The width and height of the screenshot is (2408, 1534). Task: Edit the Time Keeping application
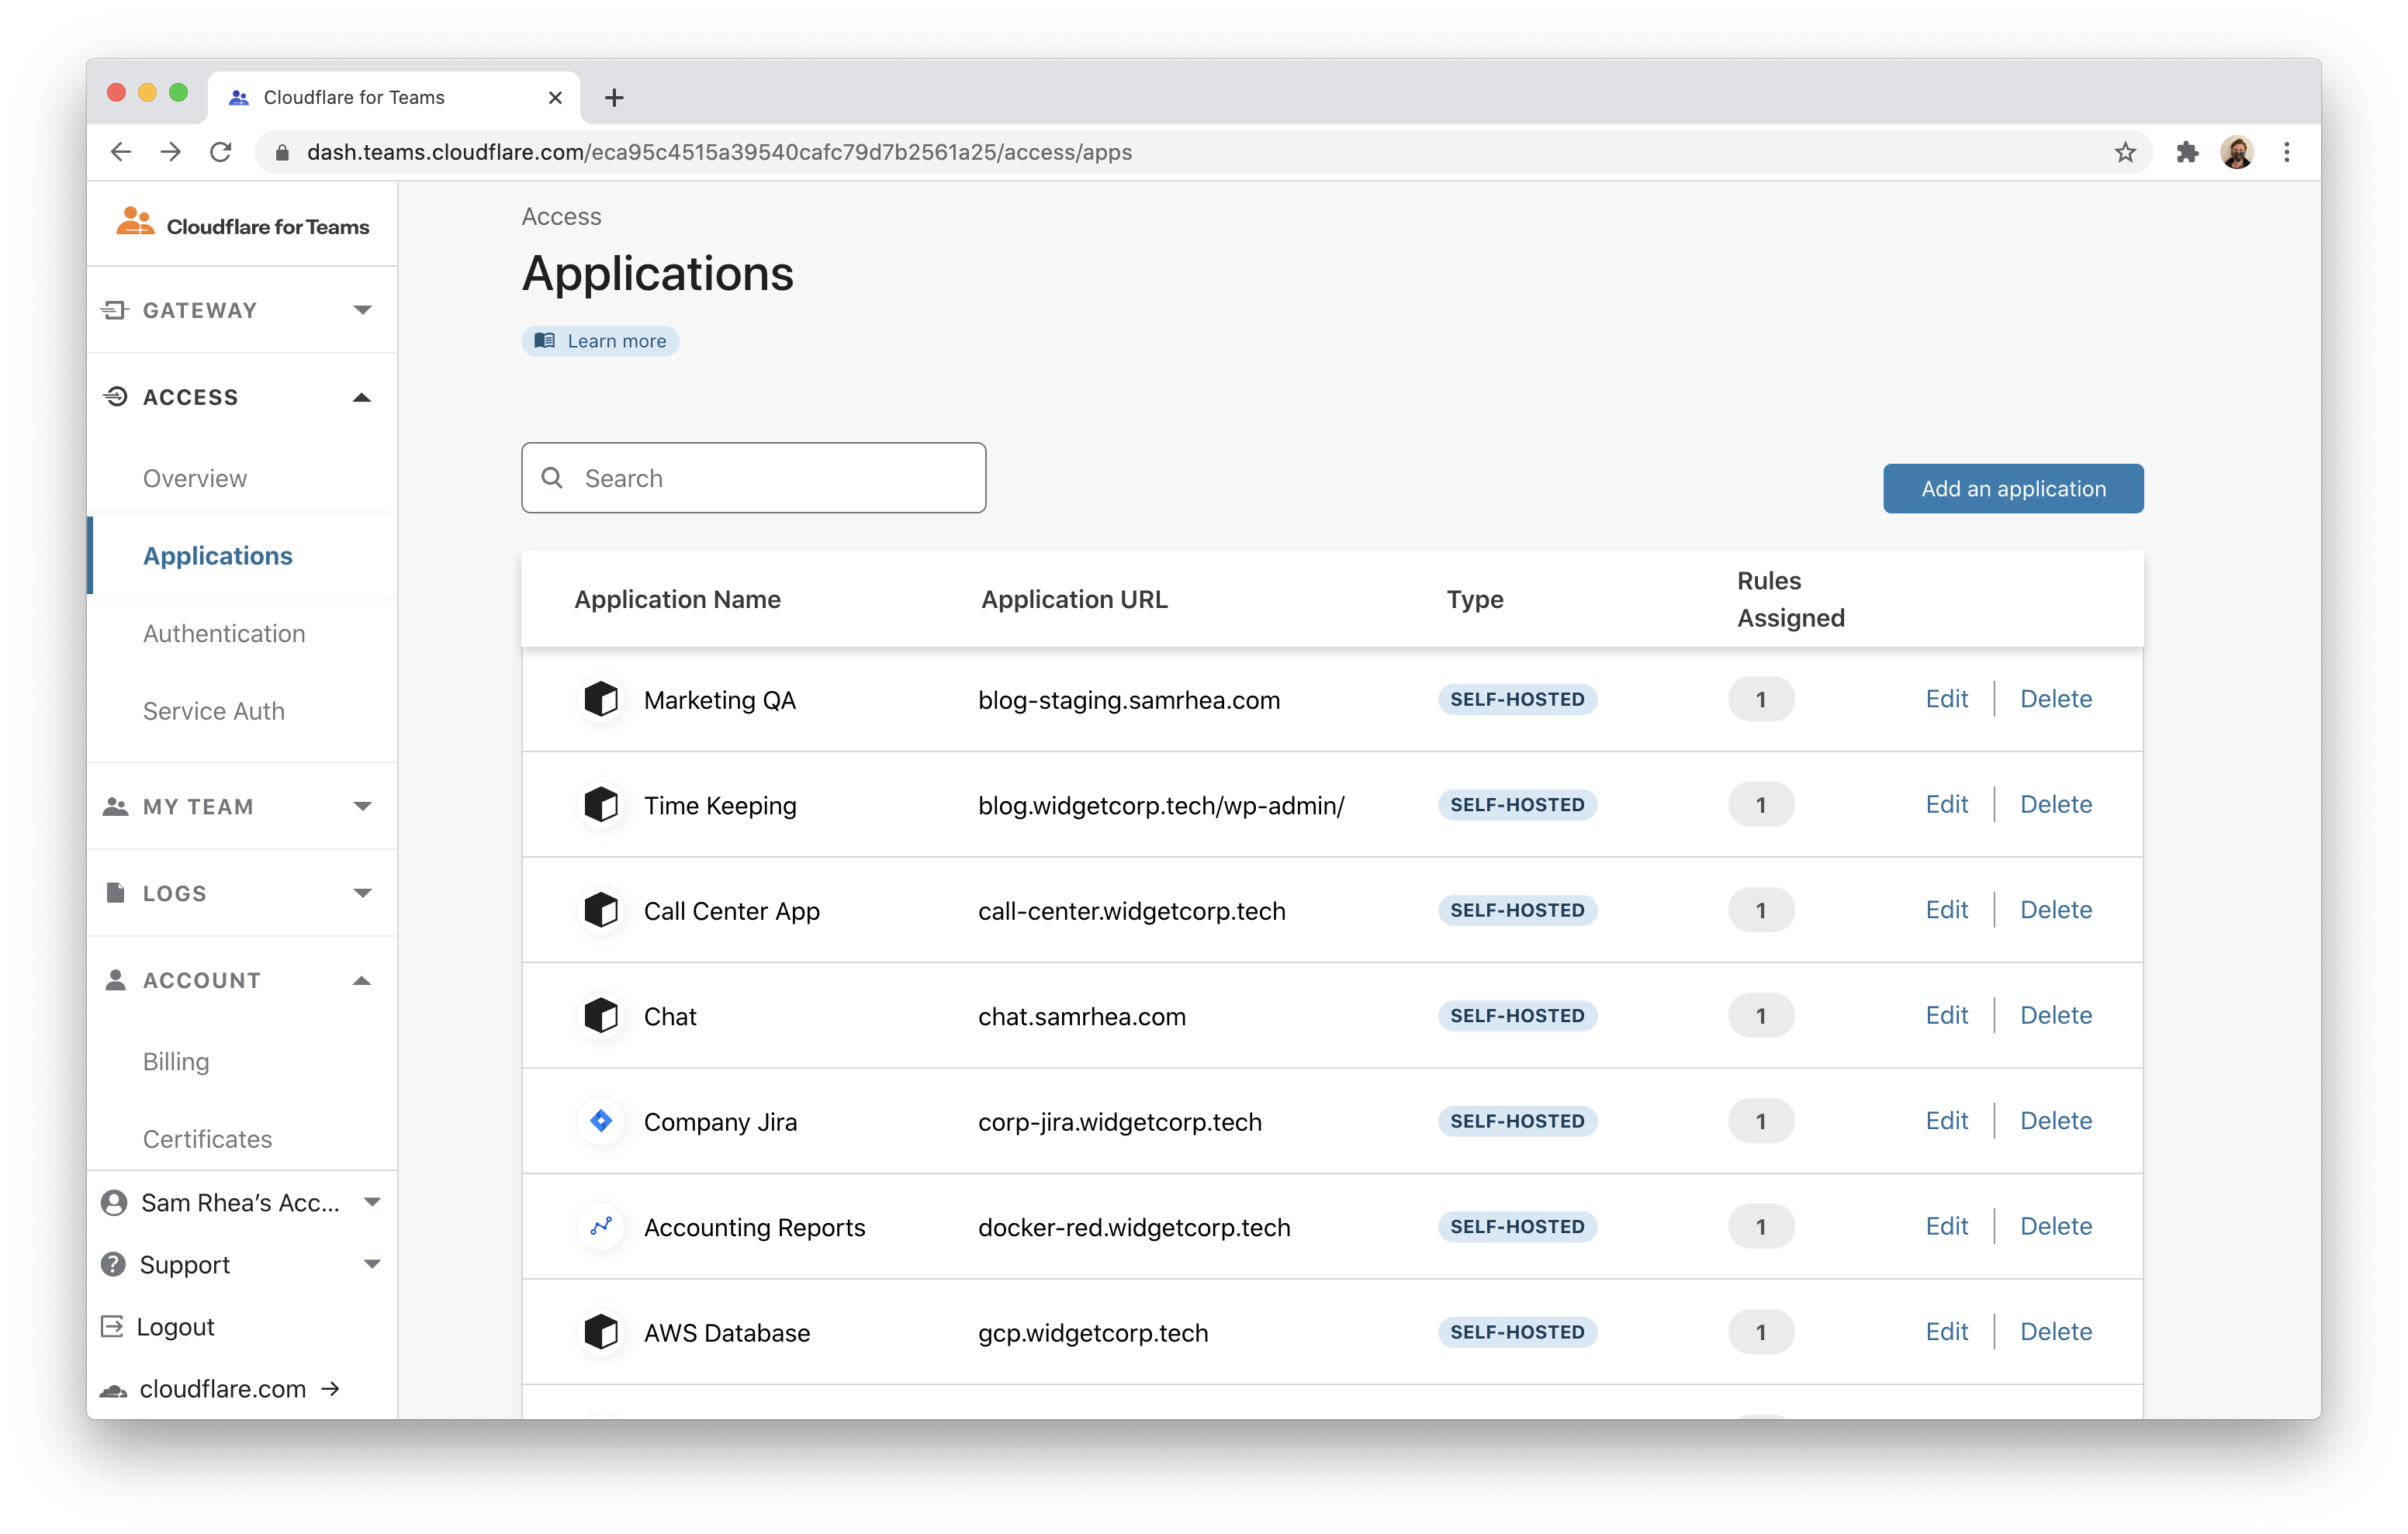1946,804
